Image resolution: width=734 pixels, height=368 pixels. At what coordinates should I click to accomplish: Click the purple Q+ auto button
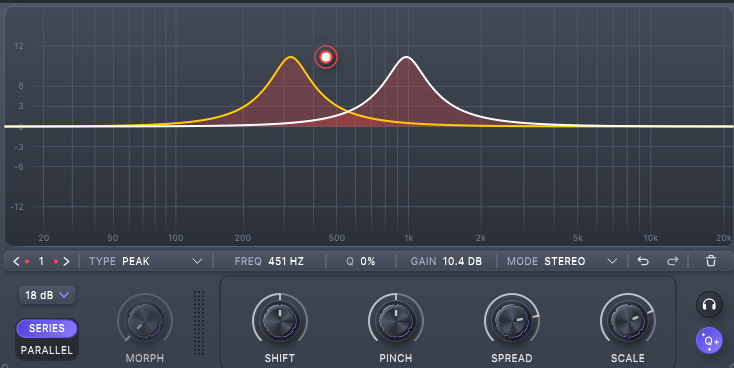click(x=709, y=340)
